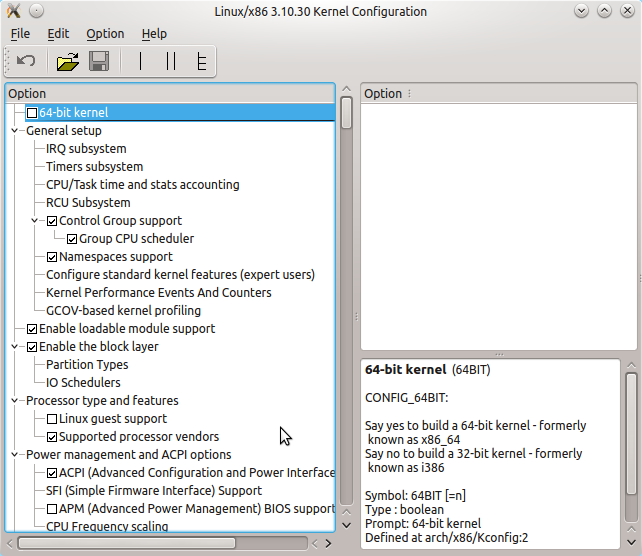Viewport: 642px width, 556px height.
Task: Select the CPU Frequency scaling entry
Action: 107,527
